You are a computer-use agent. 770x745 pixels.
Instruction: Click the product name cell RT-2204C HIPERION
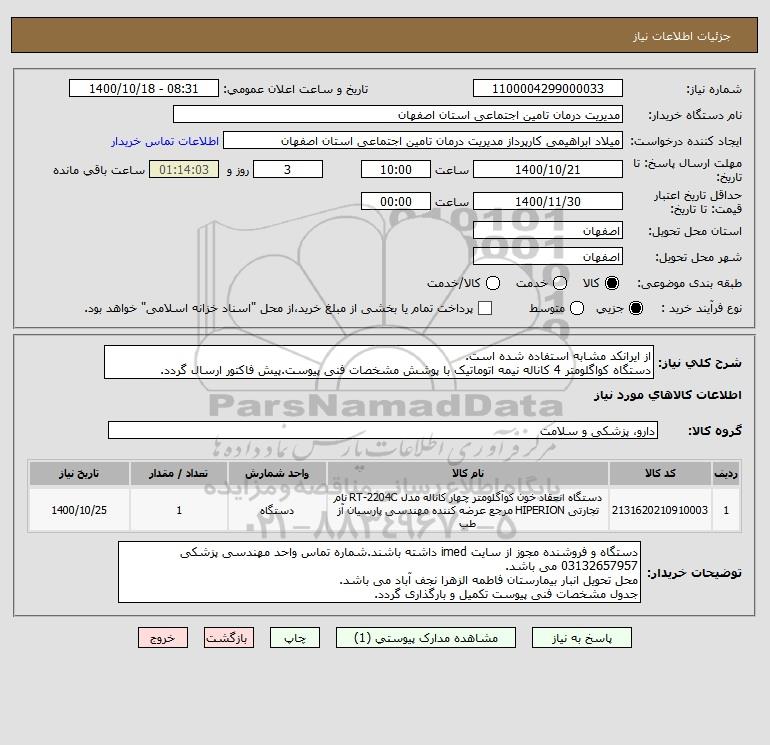(x=468, y=510)
